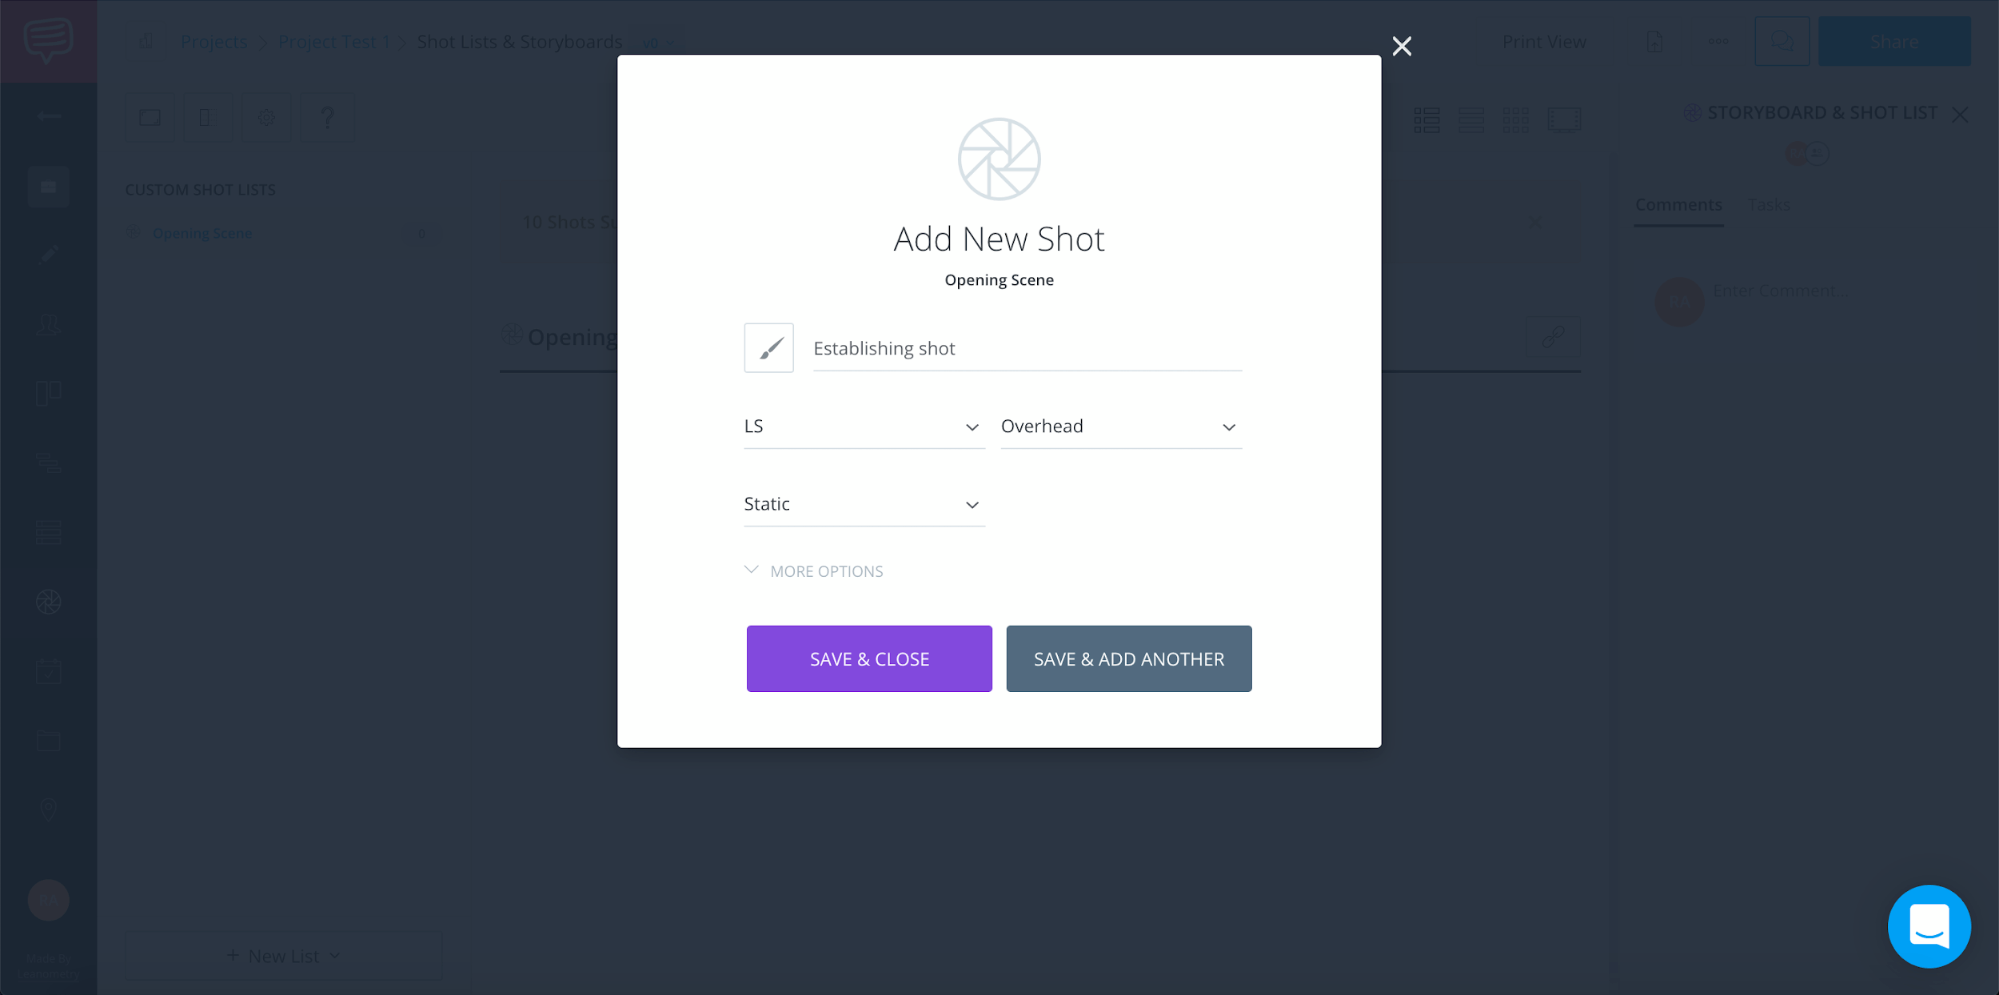
Task: Open the shot list aperture icon in sidebar
Action: coord(48,602)
